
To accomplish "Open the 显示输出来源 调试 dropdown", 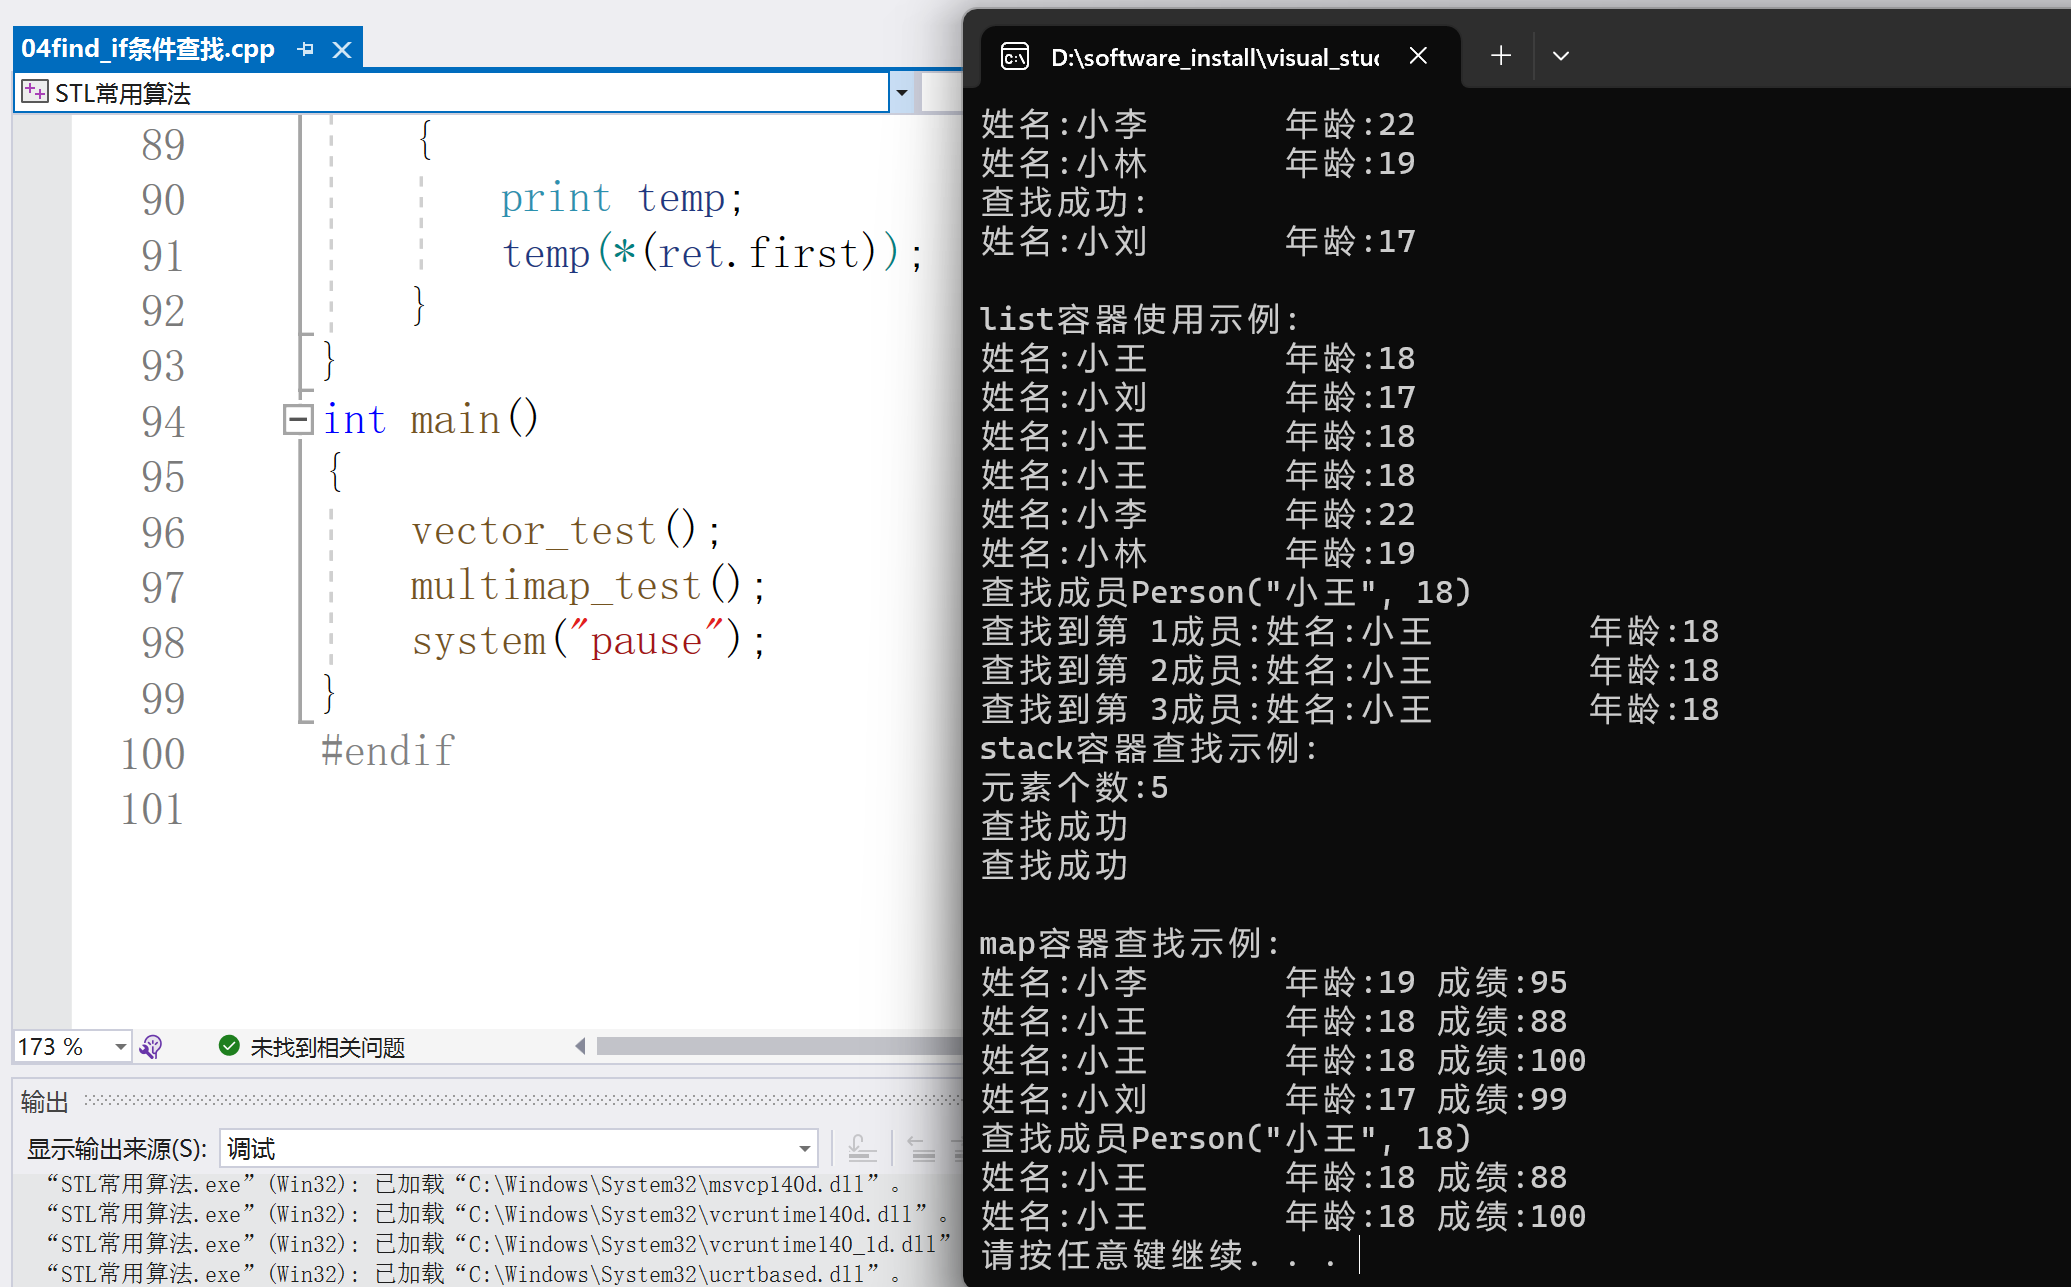I will (803, 1148).
